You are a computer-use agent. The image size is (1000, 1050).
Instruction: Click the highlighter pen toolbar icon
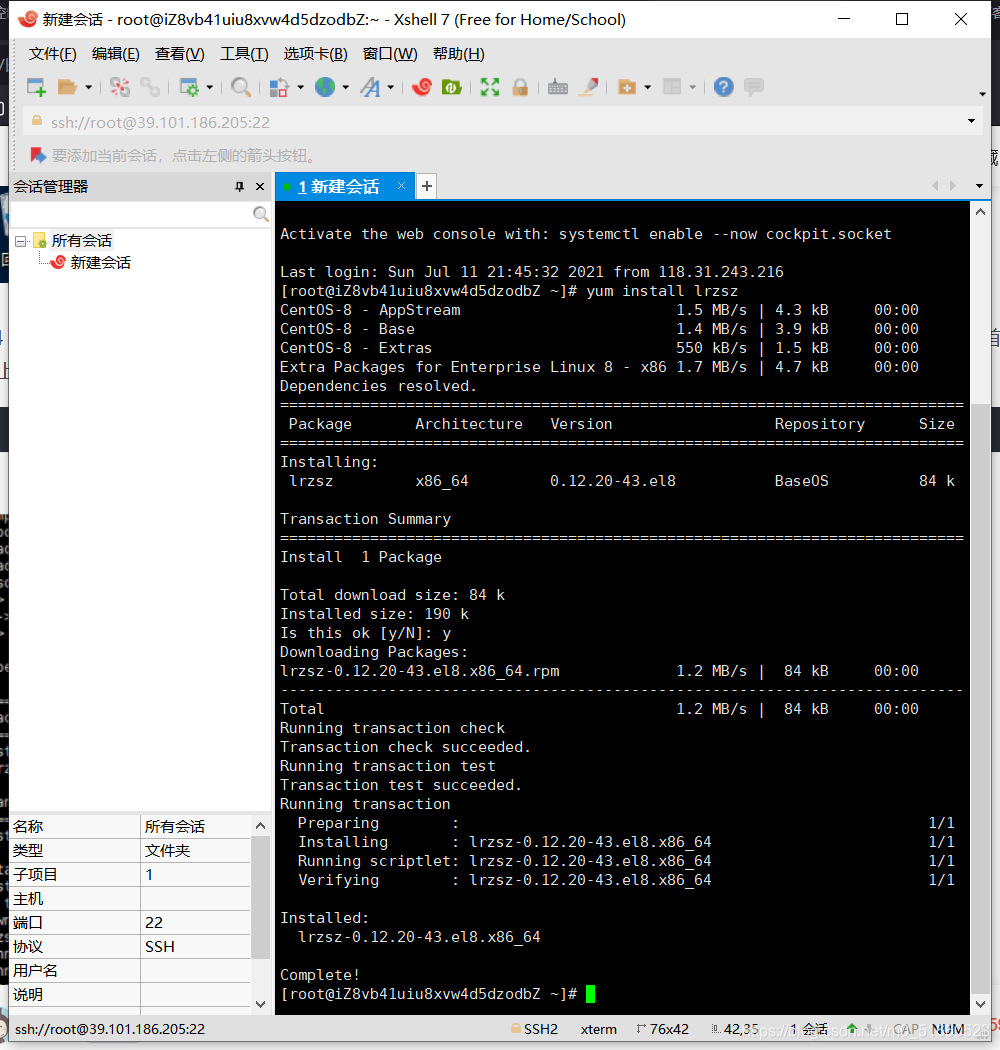pyautogui.click(x=589, y=87)
